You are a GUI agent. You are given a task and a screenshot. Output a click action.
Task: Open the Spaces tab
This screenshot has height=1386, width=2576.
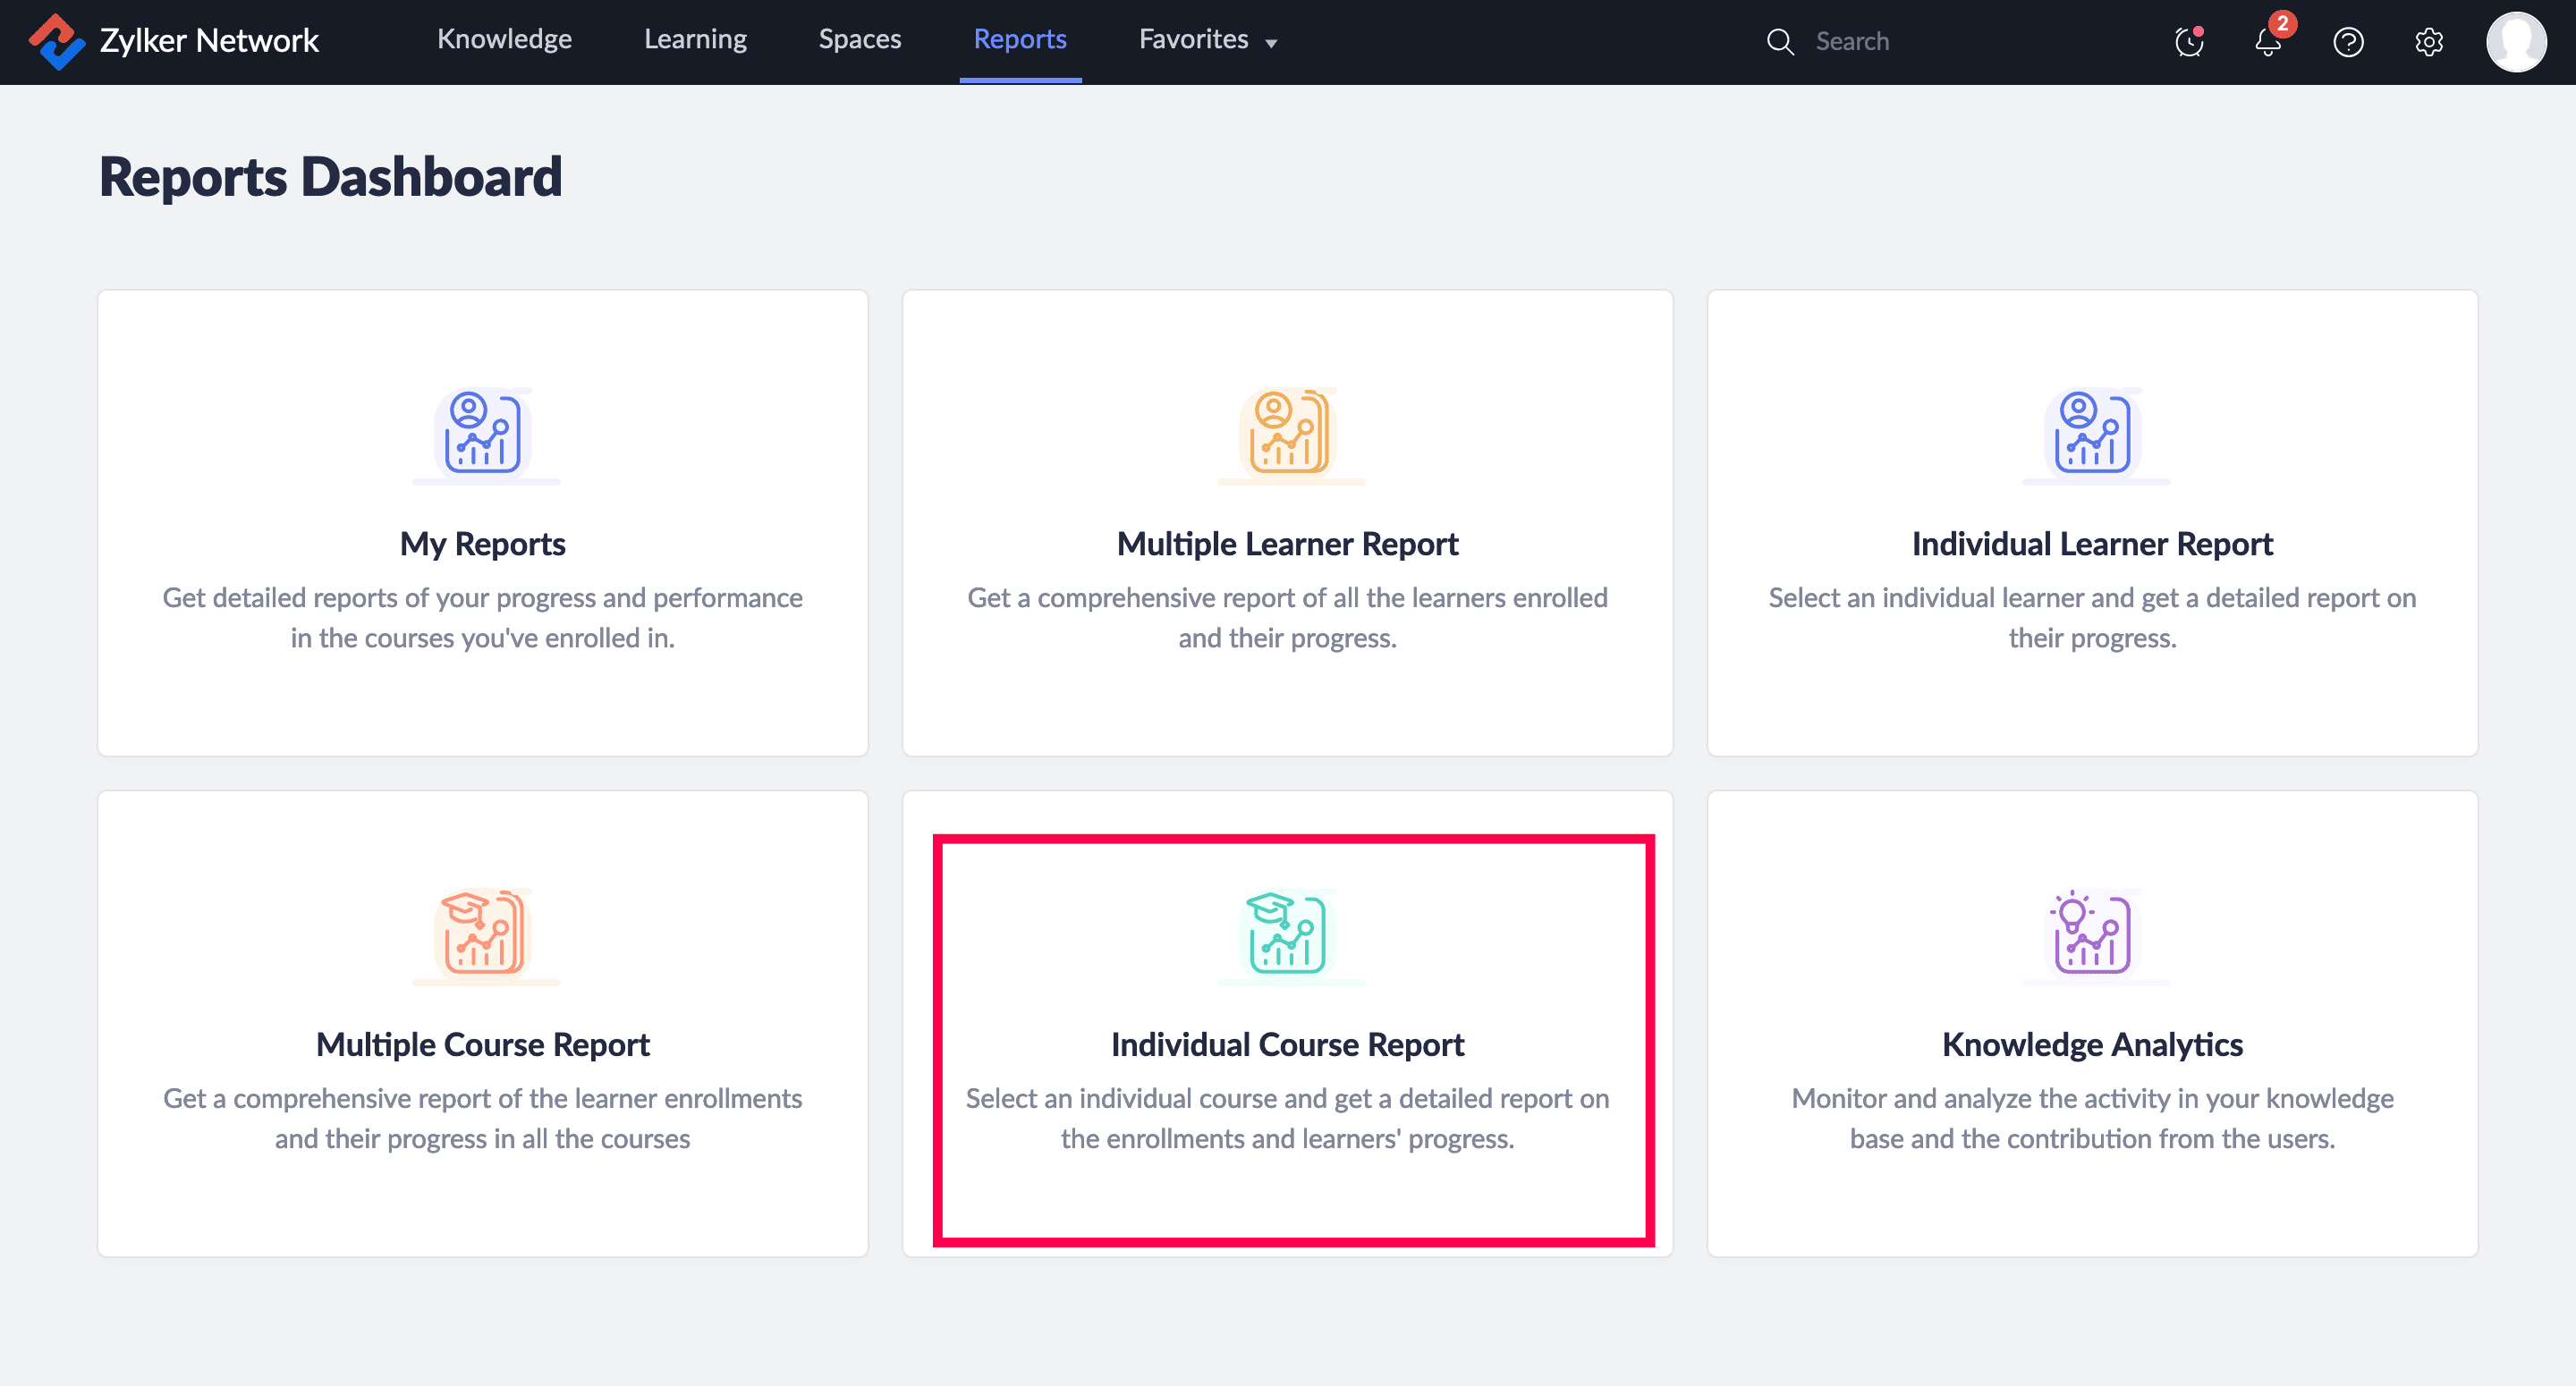coord(859,40)
